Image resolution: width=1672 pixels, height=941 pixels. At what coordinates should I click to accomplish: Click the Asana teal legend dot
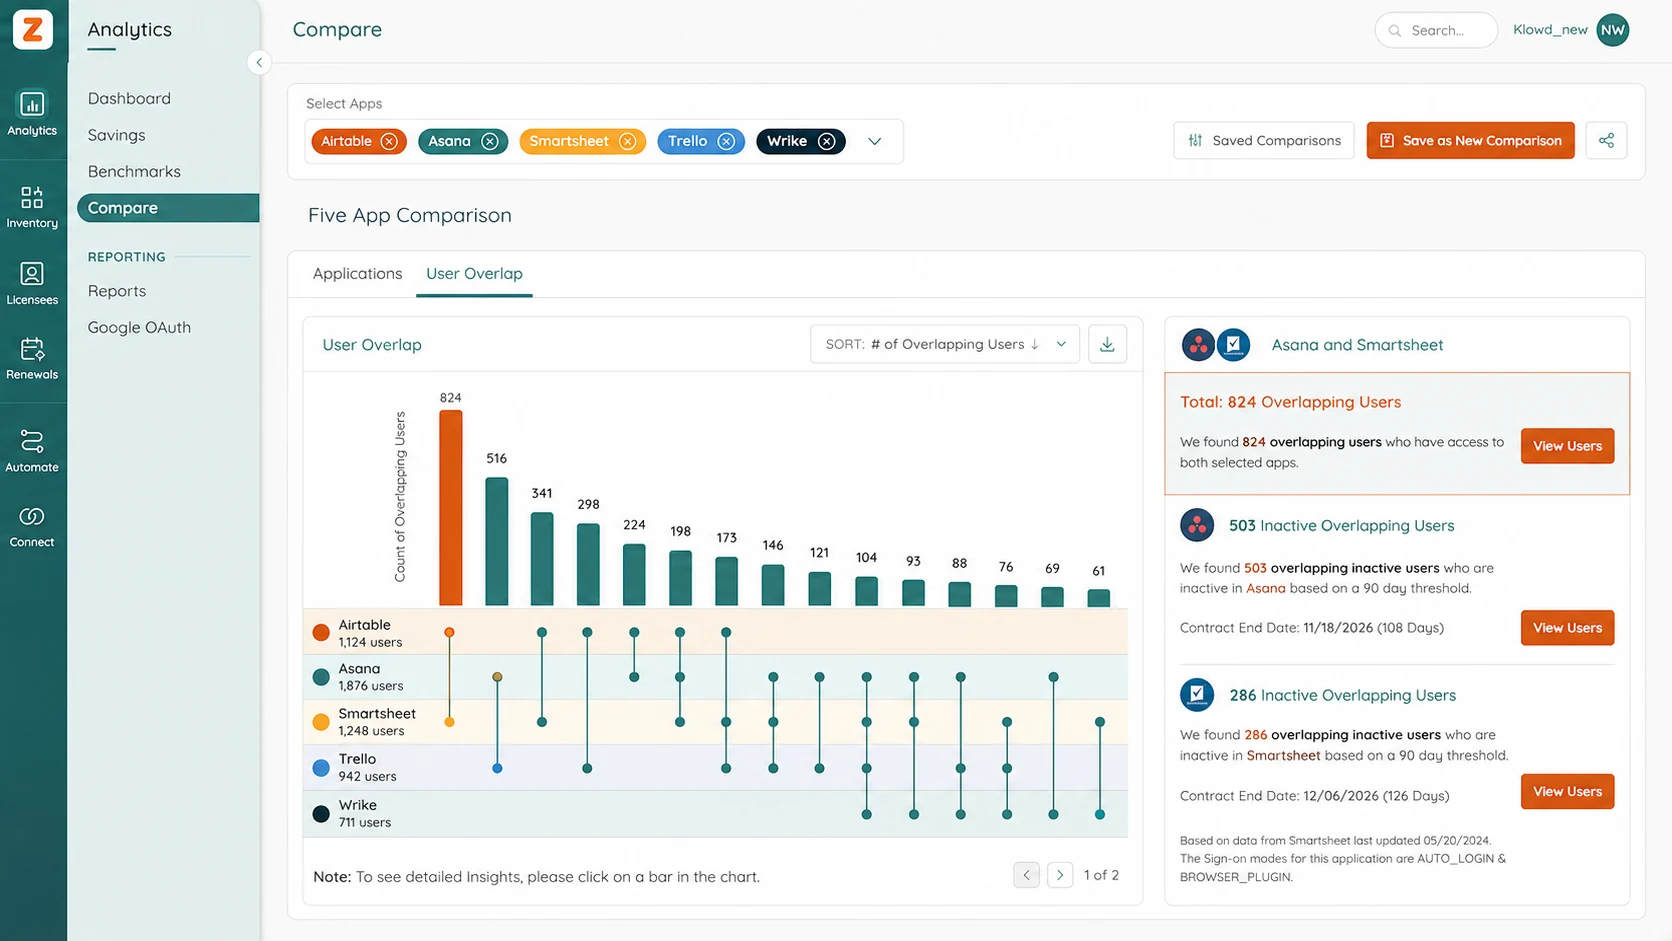tap(321, 677)
